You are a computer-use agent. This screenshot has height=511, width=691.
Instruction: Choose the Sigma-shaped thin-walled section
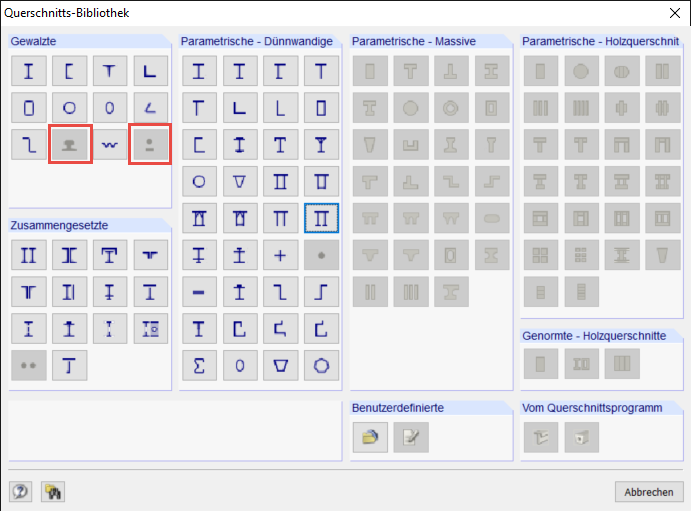click(199, 365)
